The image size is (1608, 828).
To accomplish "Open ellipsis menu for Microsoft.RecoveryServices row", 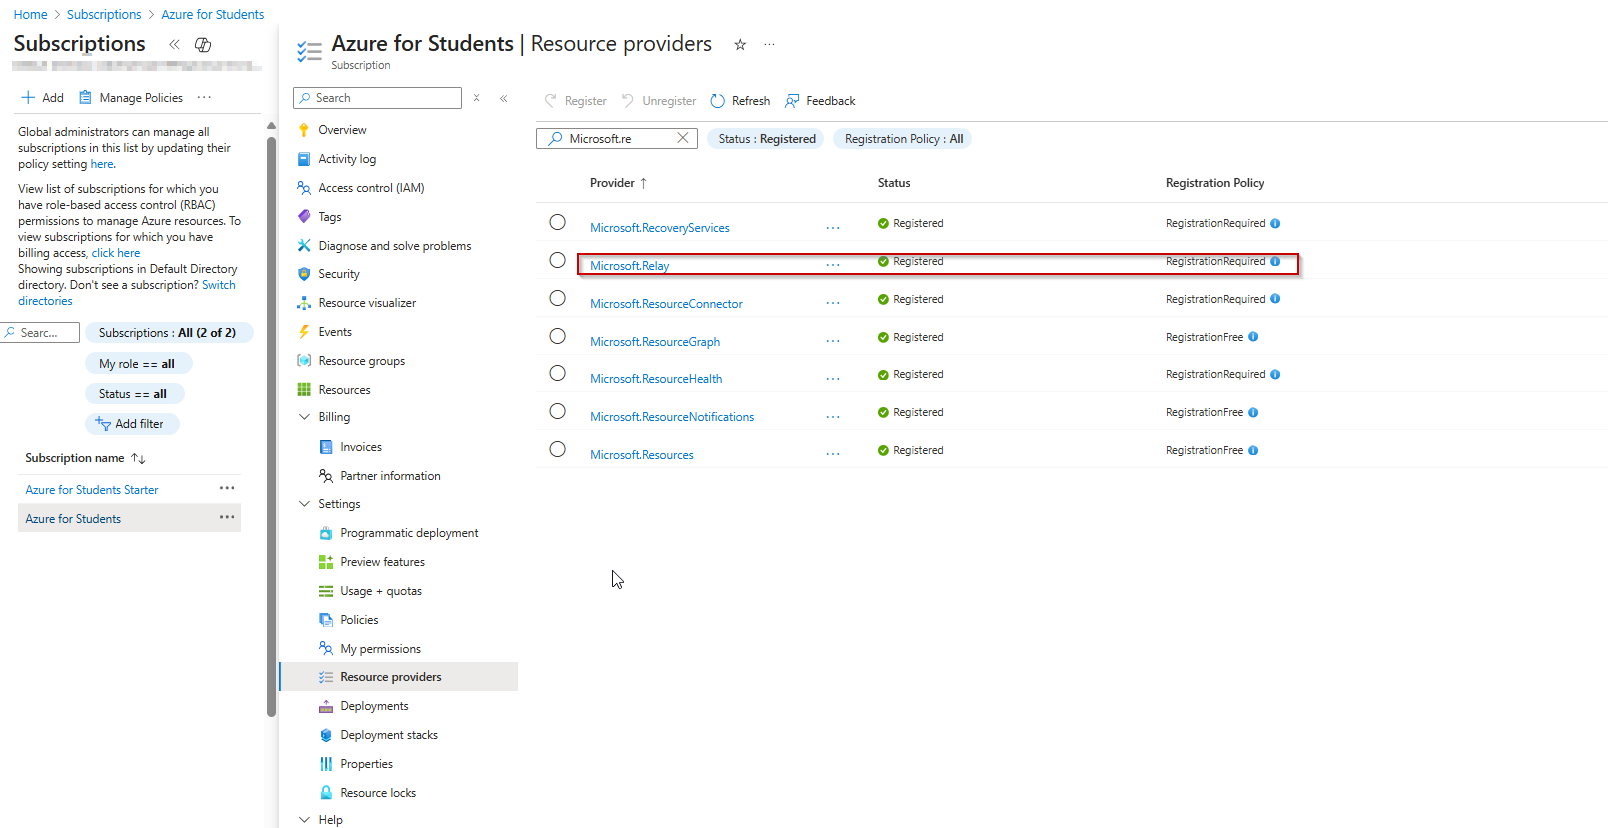I will click(833, 228).
